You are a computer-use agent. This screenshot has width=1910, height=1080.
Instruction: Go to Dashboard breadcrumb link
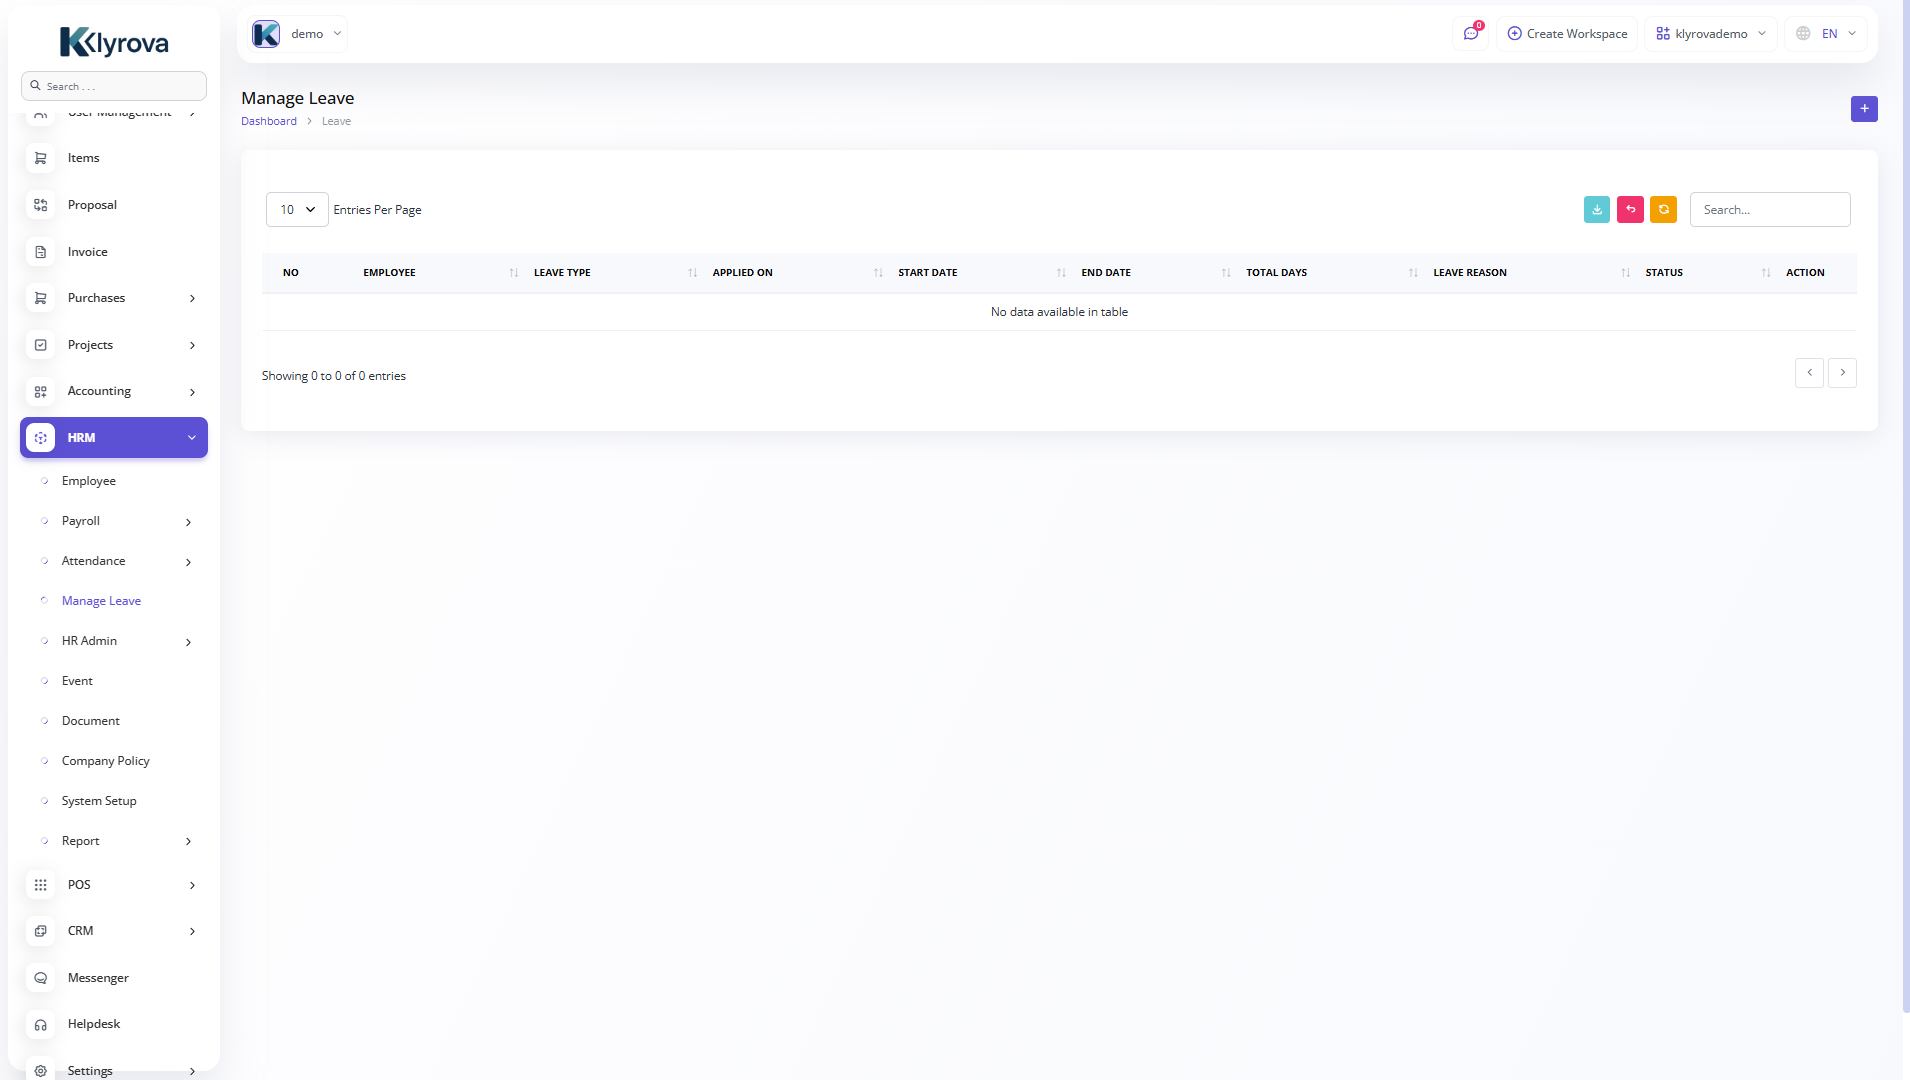269,121
